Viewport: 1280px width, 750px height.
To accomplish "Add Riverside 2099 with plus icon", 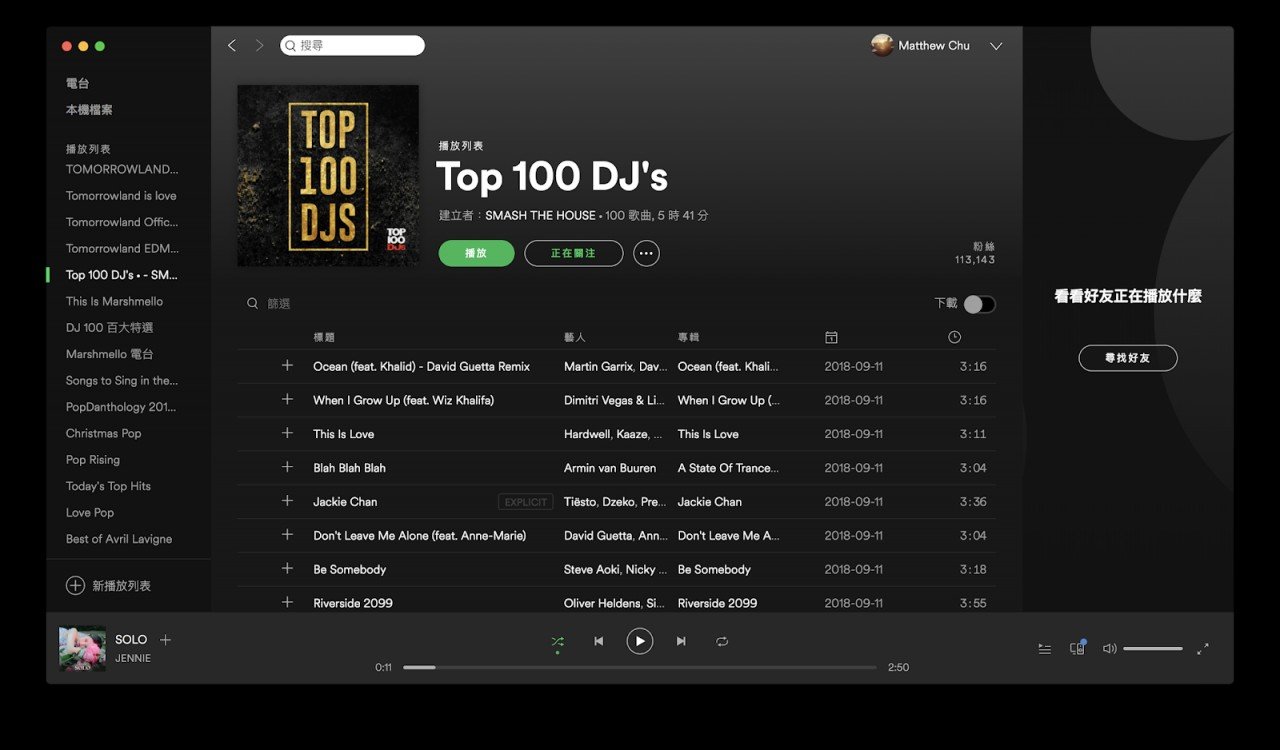I will 287,602.
